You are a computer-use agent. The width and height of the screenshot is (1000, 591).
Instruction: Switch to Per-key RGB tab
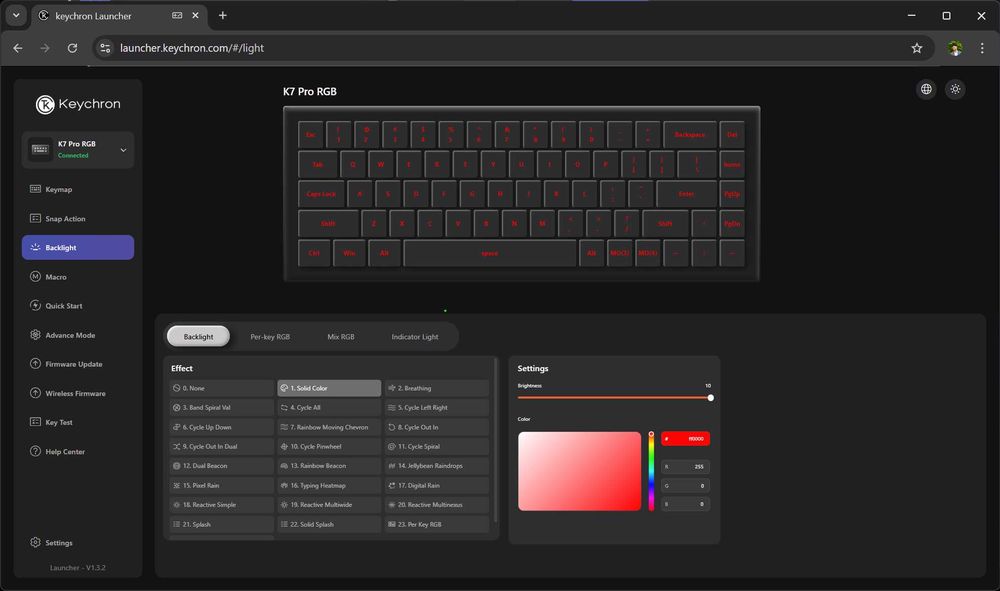[x=270, y=337]
